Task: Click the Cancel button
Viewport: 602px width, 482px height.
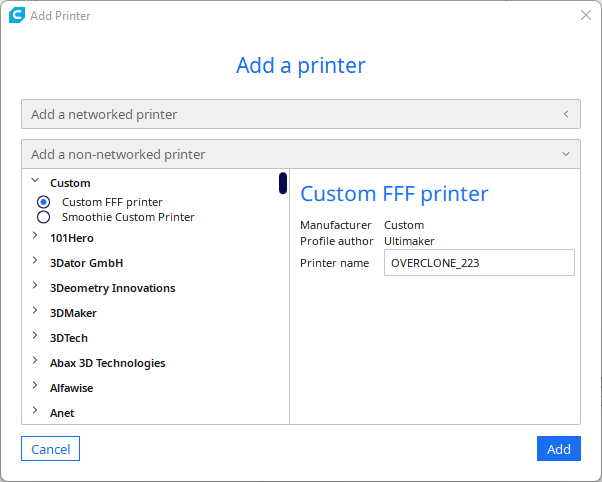Action: (51, 449)
